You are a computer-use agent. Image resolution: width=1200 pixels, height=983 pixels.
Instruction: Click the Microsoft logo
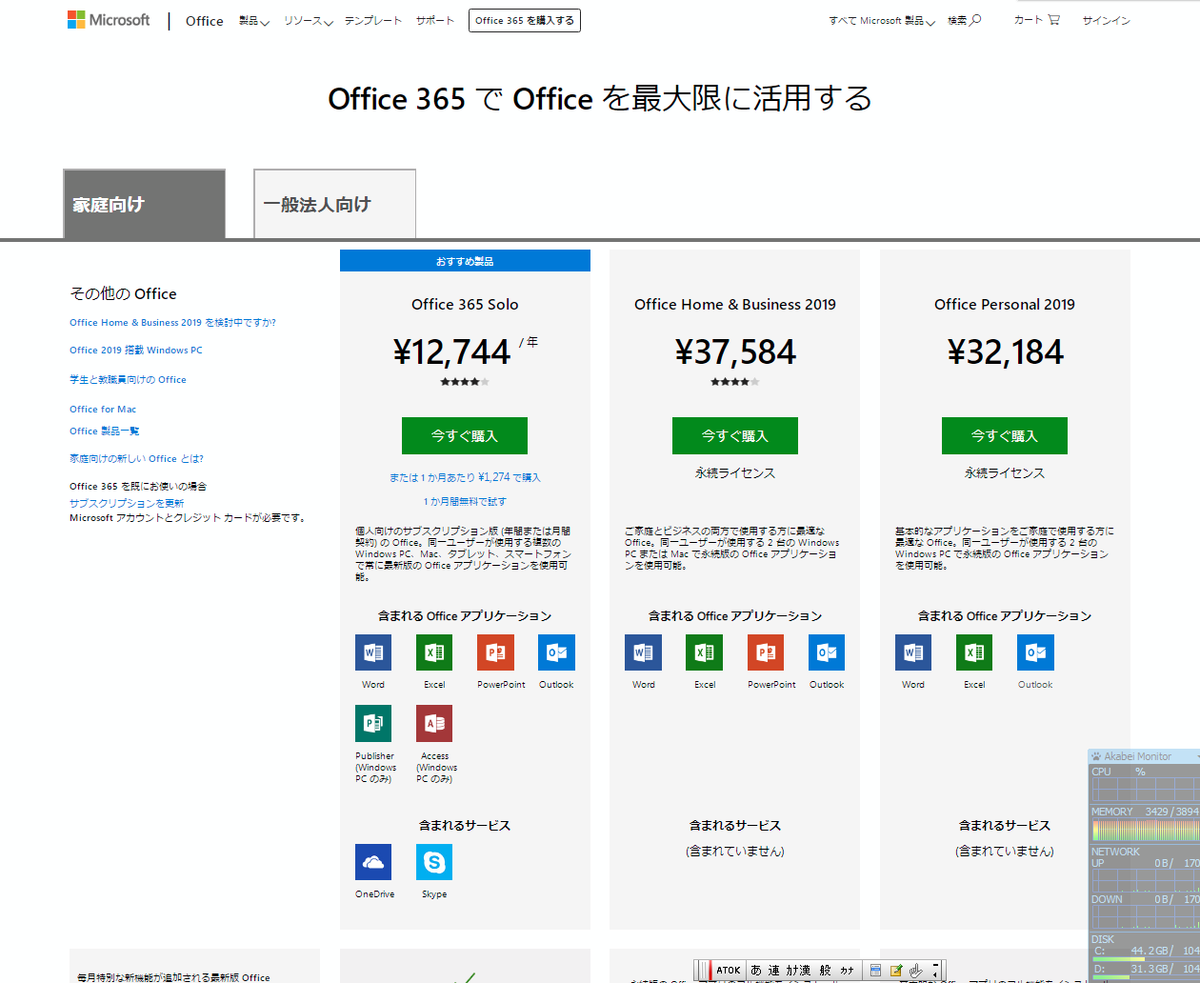click(108, 20)
